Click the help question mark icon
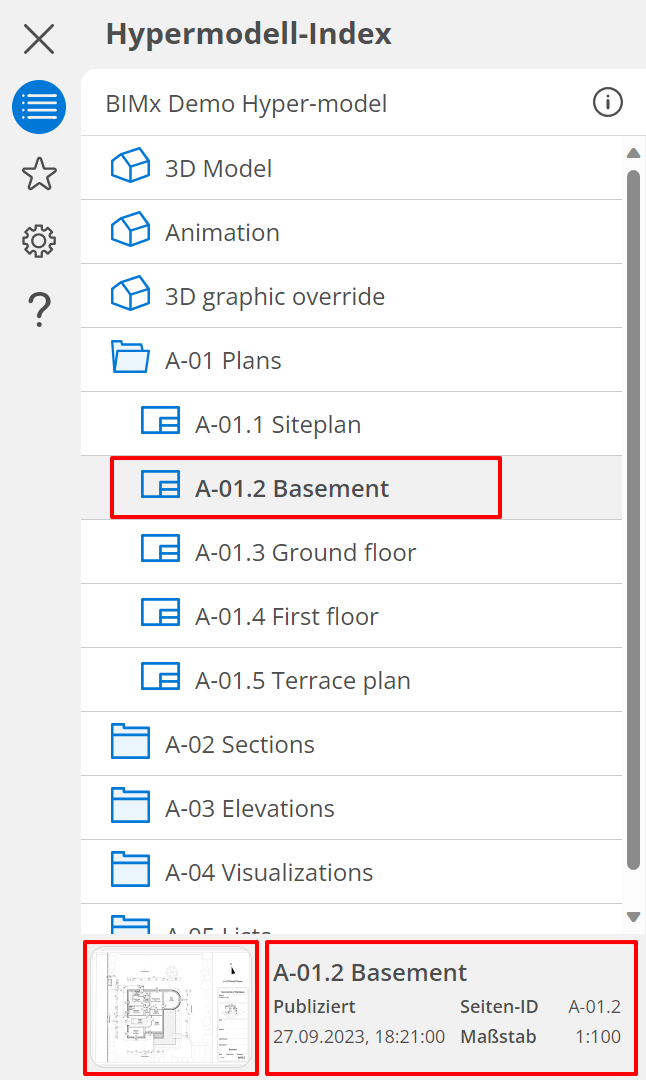The height and width of the screenshot is (1080, 646). tap(39, 309)
